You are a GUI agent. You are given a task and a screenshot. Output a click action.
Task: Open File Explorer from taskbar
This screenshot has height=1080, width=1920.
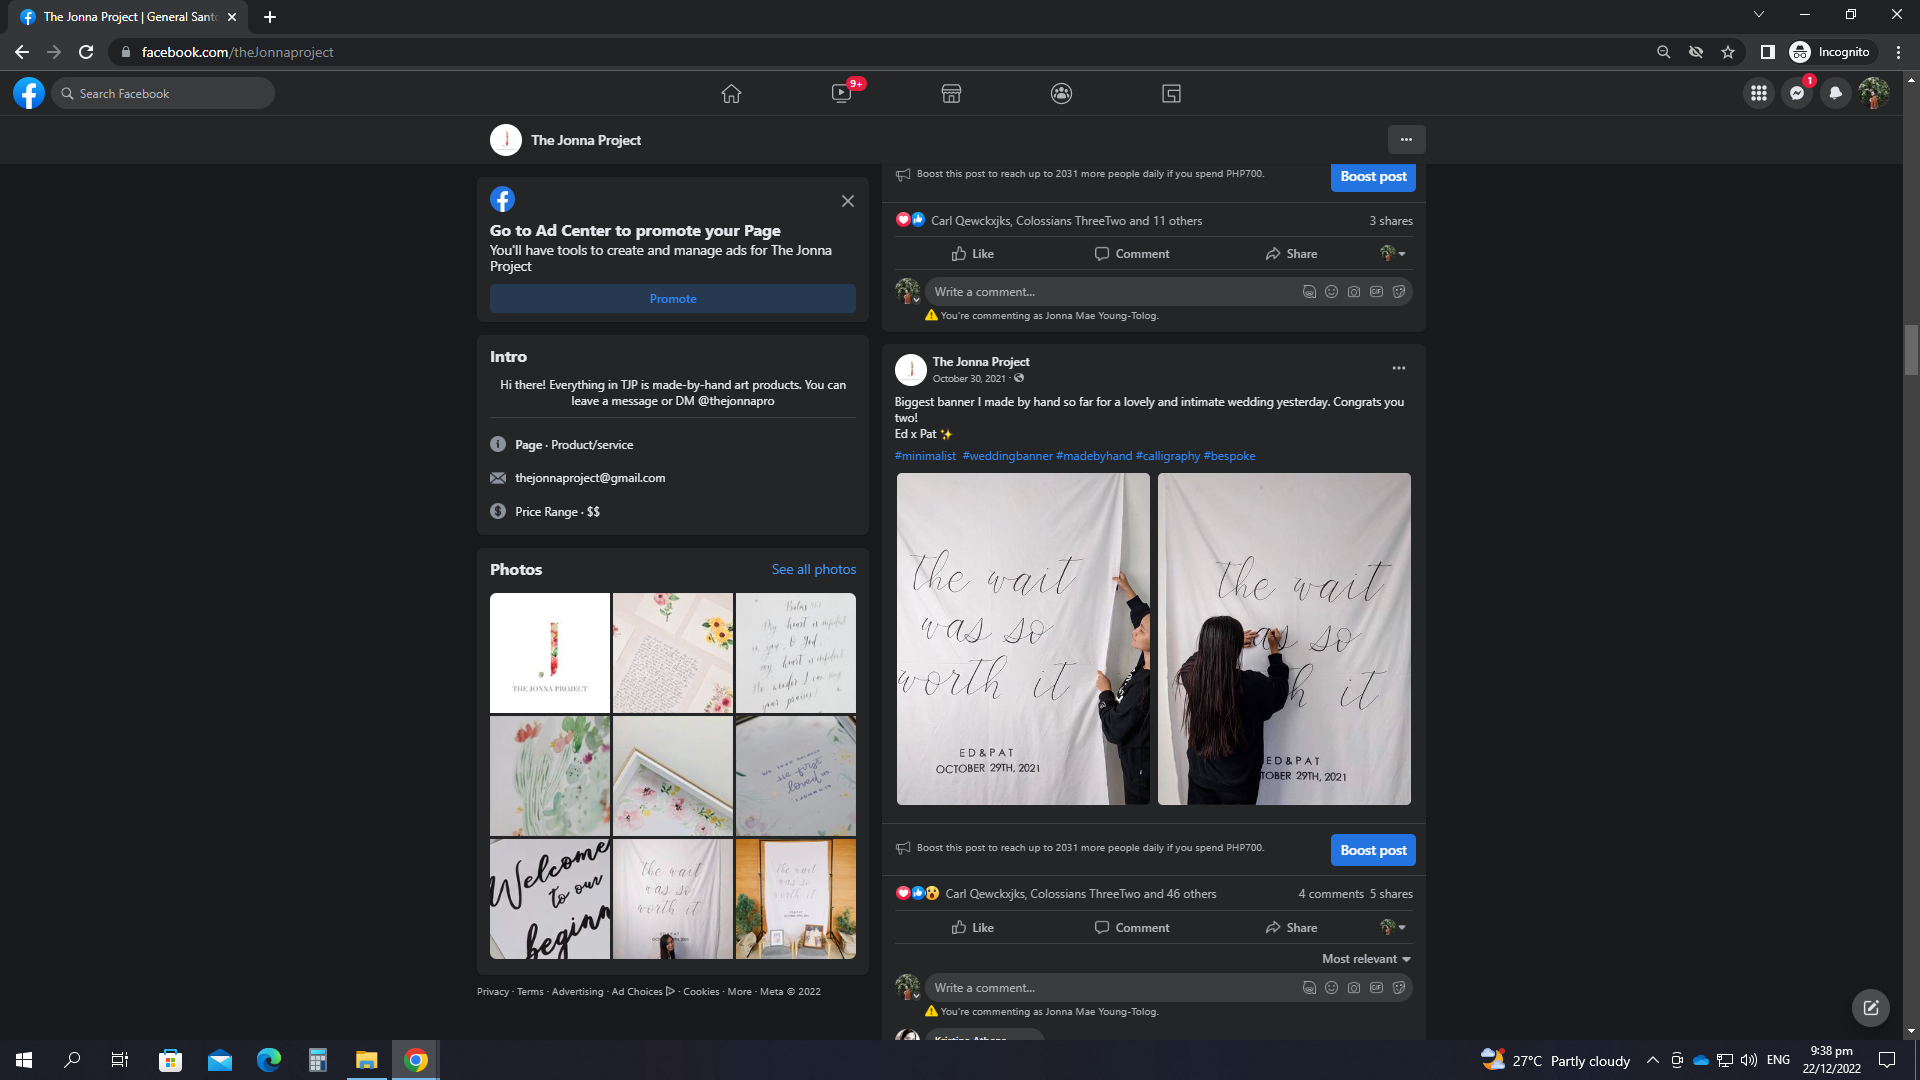[366, 1060]
